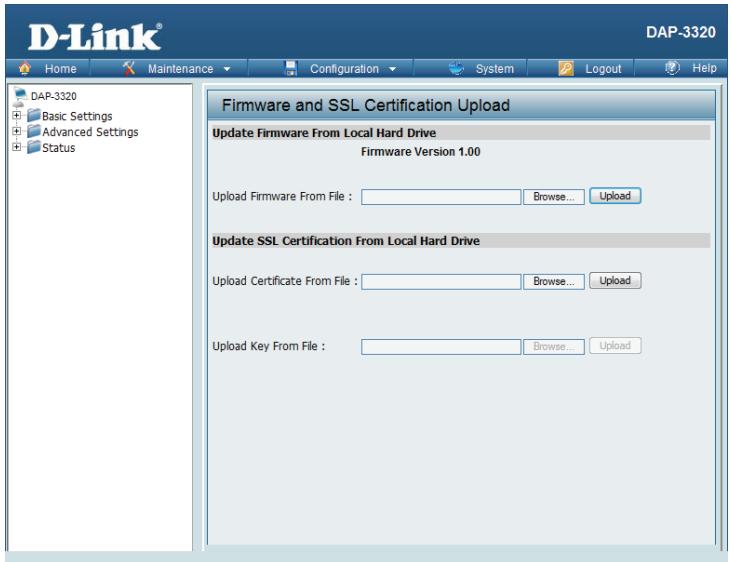The width and height of the screenshot is (731, 562).
Task: Open the Configuration dropdown arrow
Action: [392, 69]
